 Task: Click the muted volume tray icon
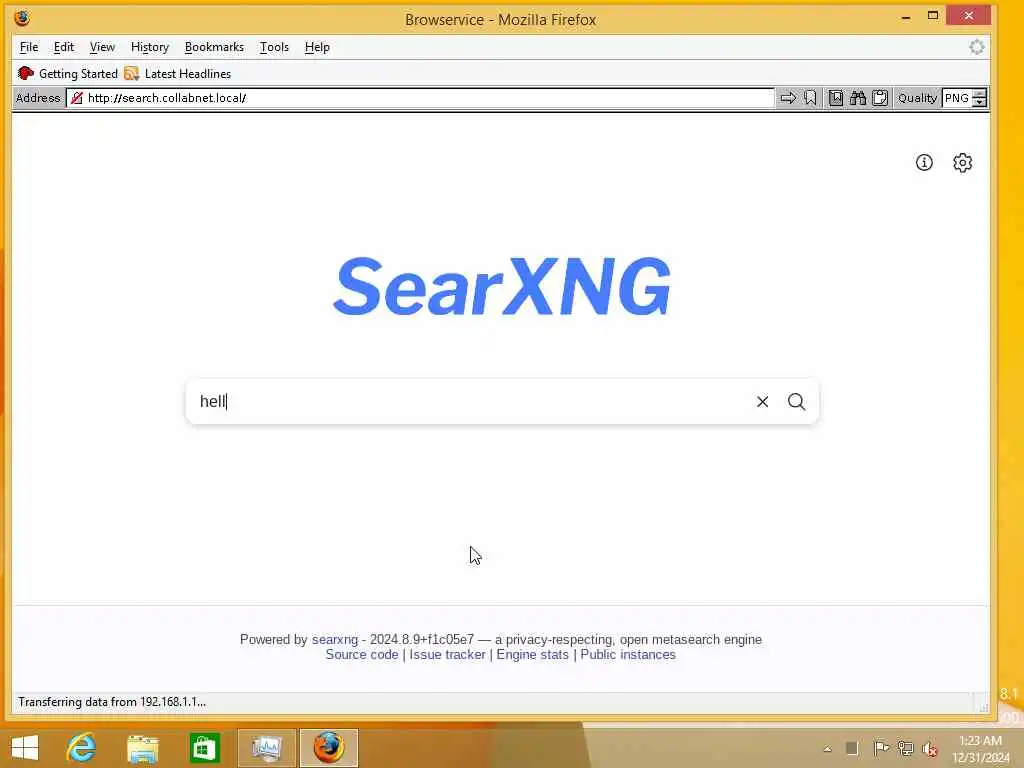coord(929,749)
